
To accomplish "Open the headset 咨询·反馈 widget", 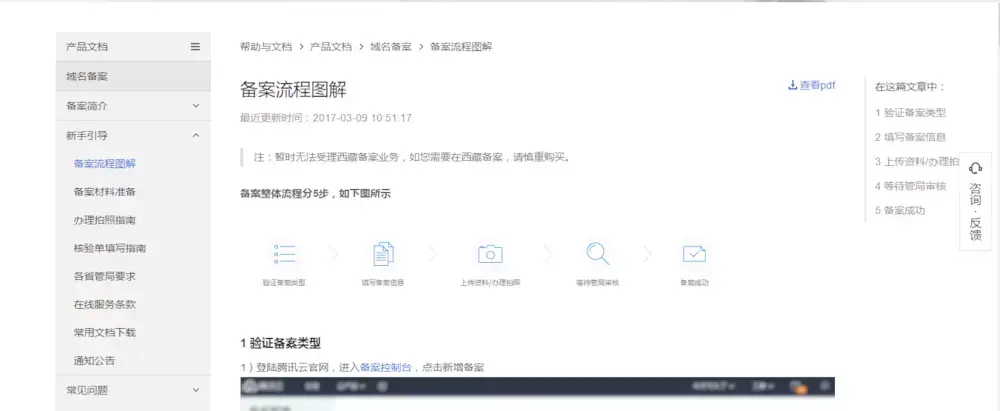I will (976, 202).
